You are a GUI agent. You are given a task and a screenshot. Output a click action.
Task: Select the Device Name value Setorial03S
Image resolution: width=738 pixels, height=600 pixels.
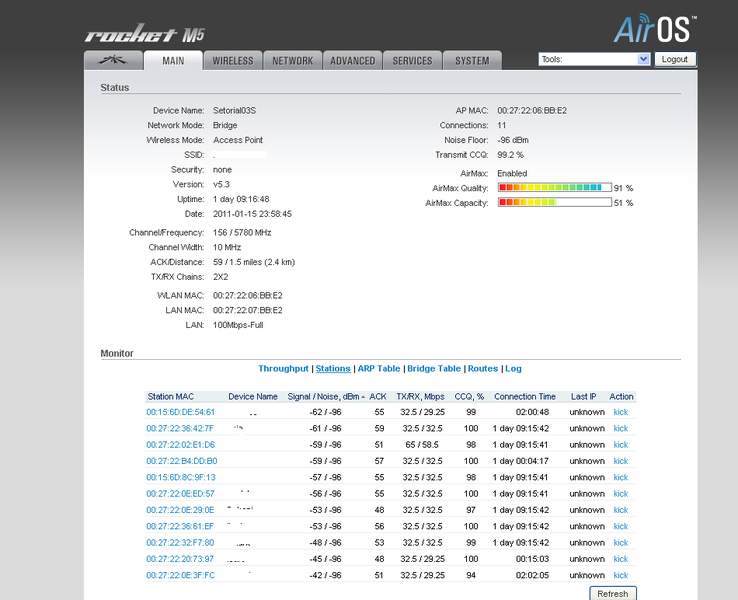pos(234,110)
